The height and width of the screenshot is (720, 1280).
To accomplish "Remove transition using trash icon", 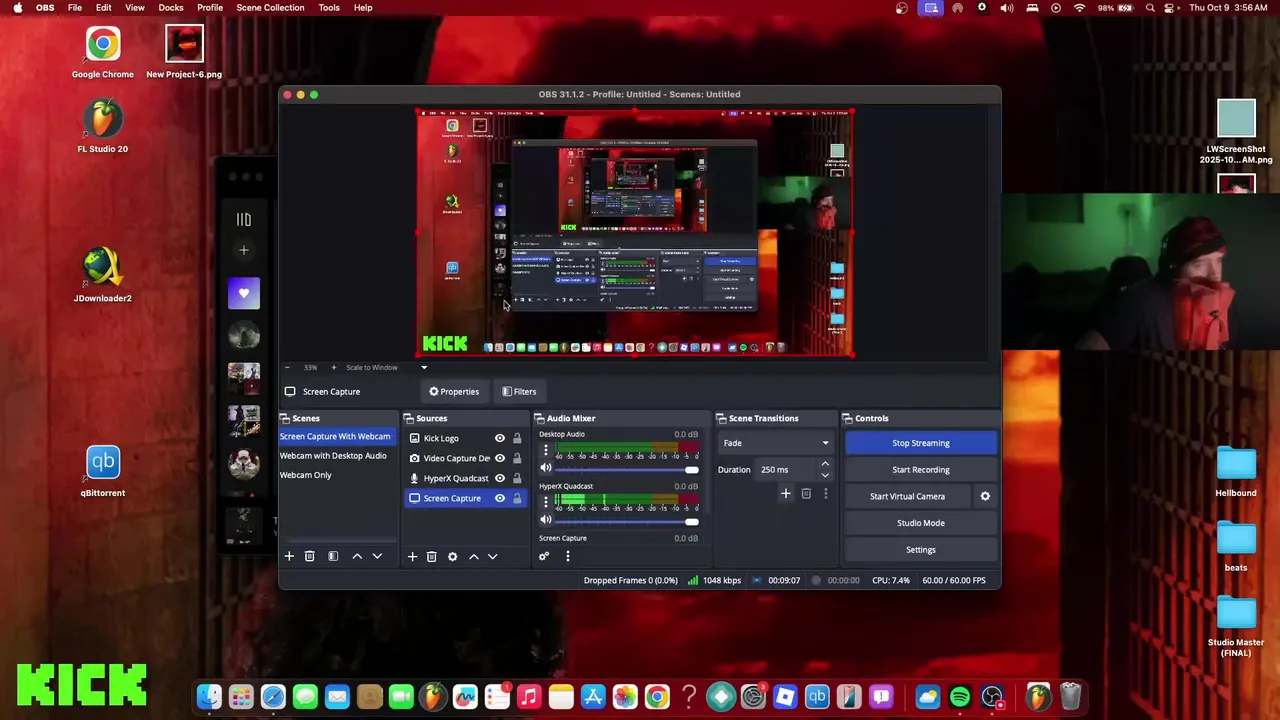I will (806, 493).
